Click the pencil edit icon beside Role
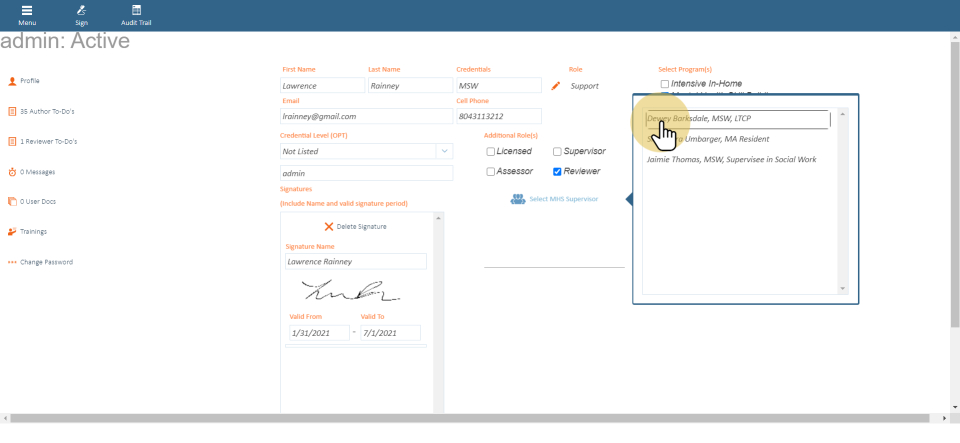Screen dimensions: 960x443 pyautogui.click(x=556, y=86)
